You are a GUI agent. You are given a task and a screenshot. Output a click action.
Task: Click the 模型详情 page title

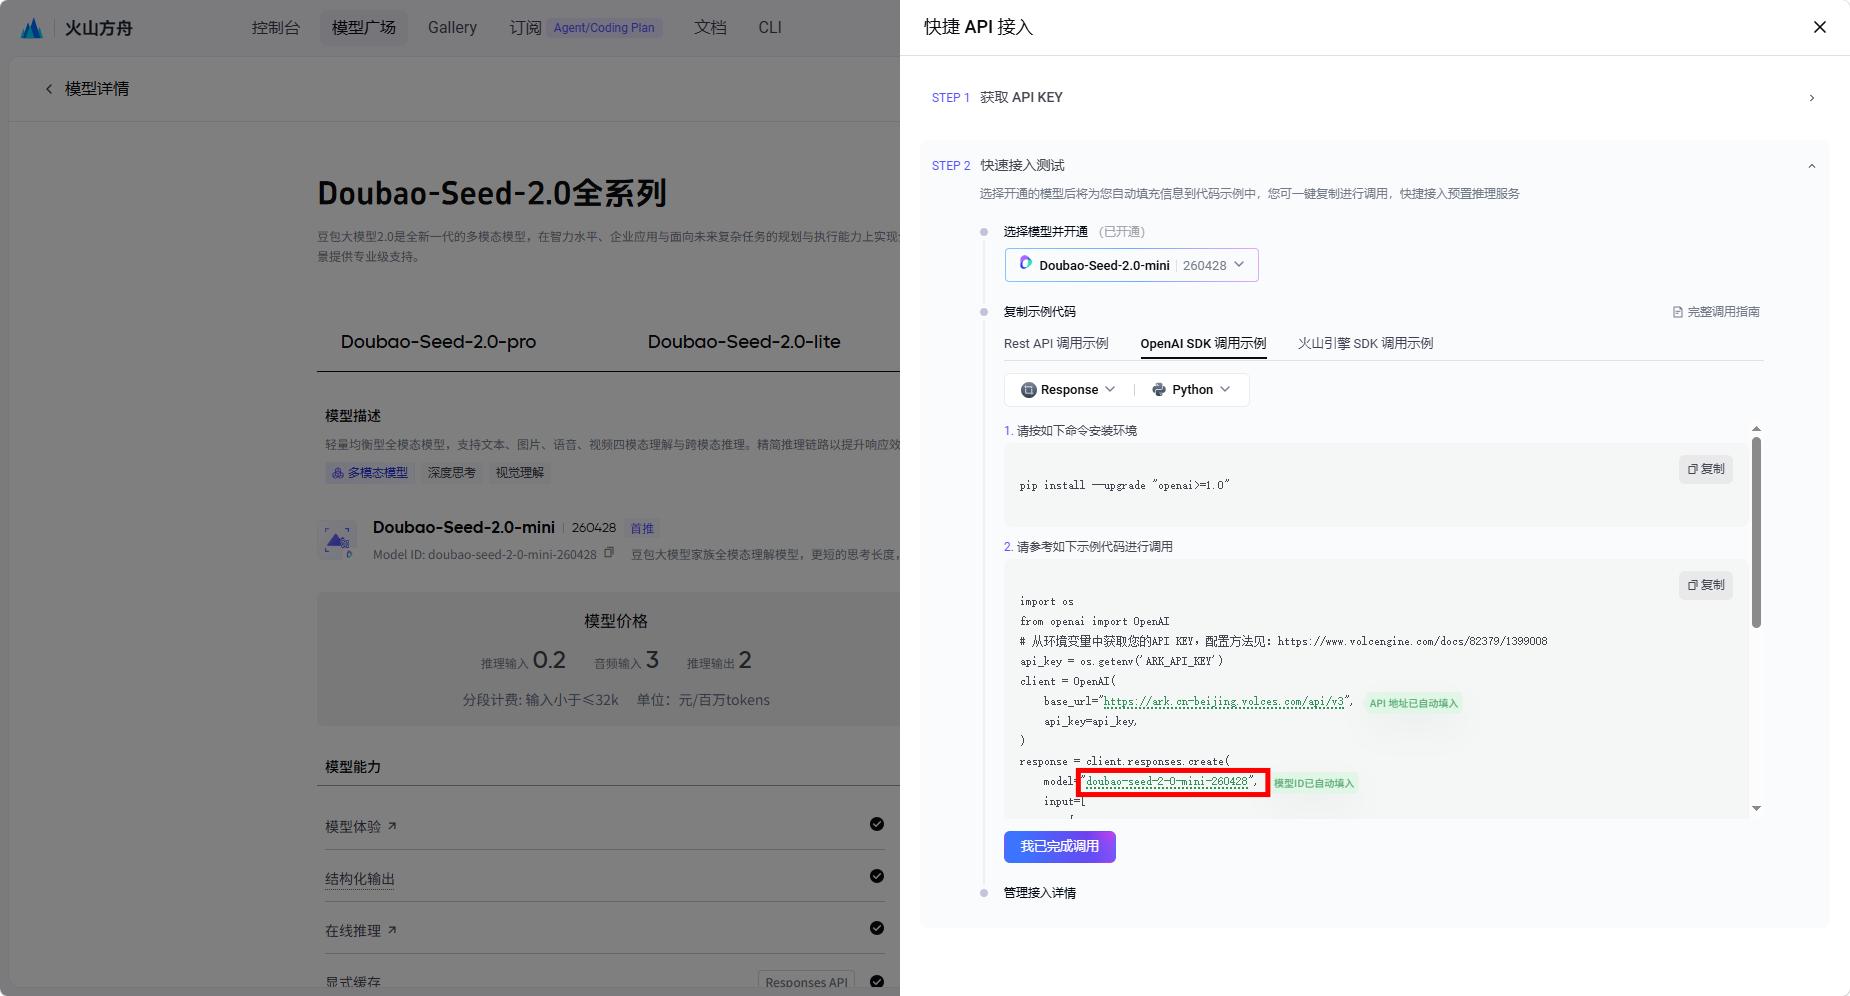coord(97,89)
